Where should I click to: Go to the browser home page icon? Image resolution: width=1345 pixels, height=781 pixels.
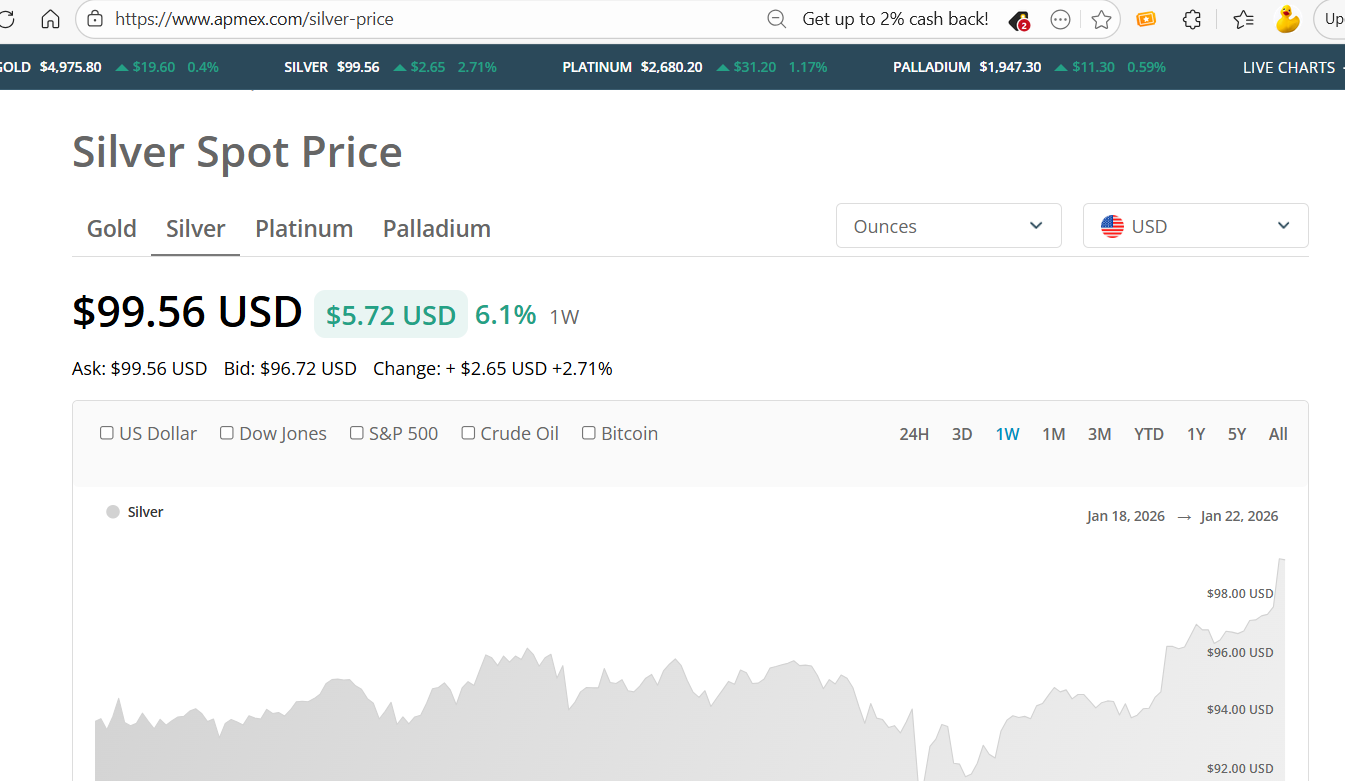(x=50, y=19)
